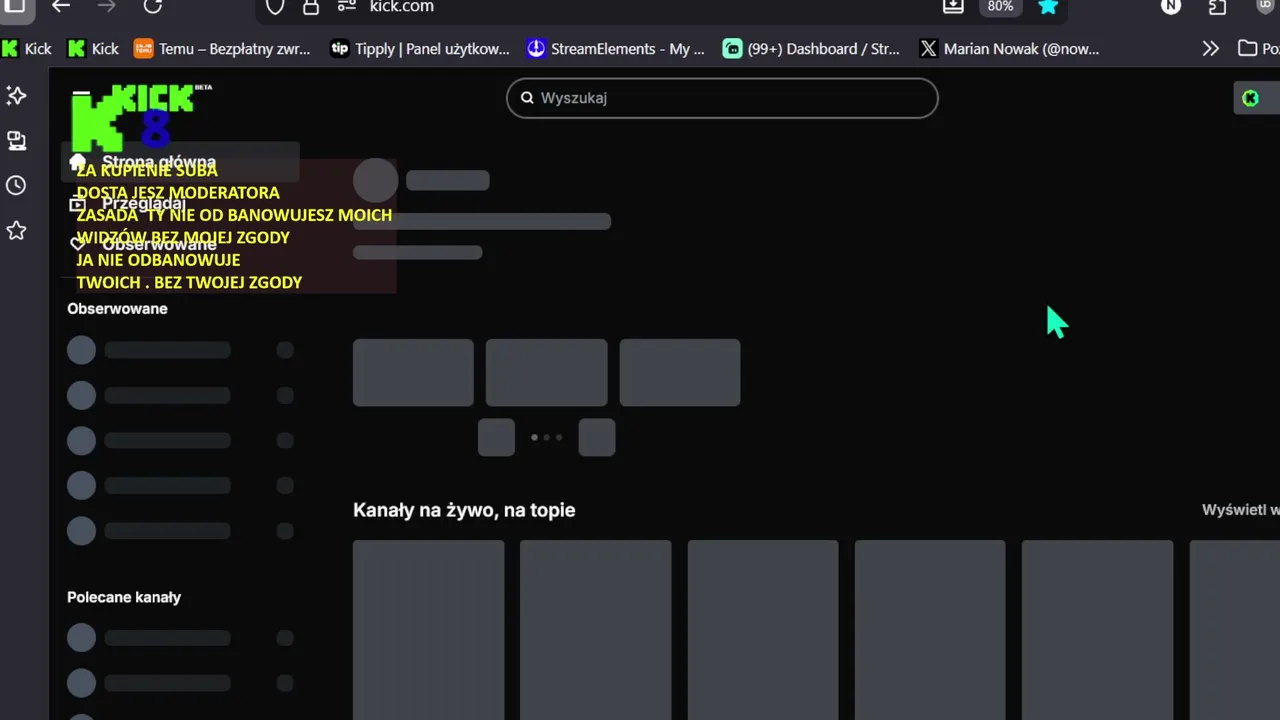Reload the page with the refresh icon

point(152,6)
